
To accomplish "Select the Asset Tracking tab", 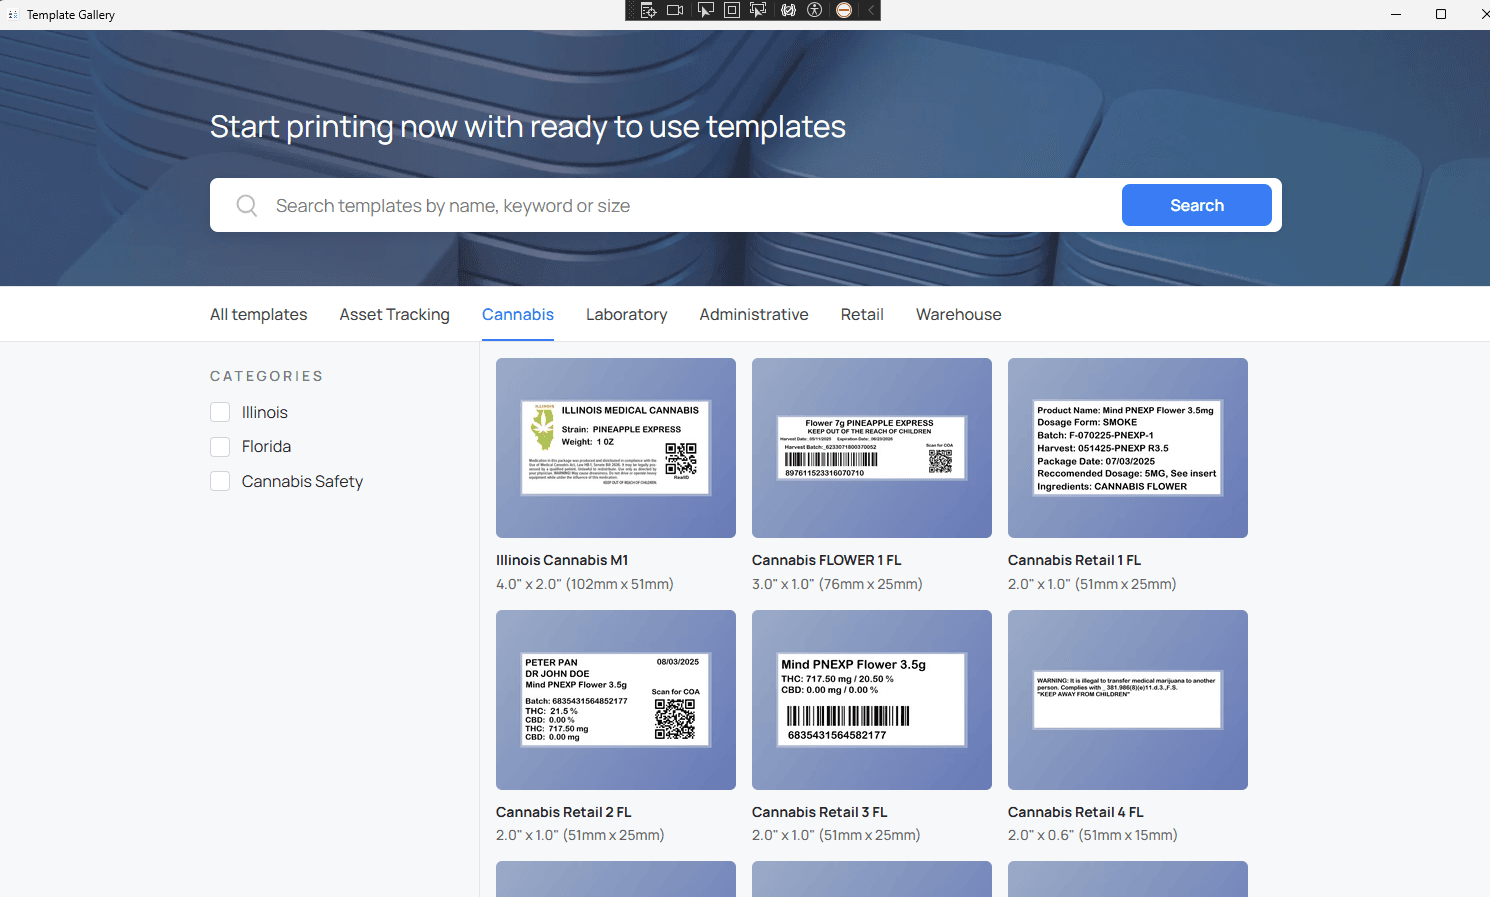I will [x=394, y=314].
